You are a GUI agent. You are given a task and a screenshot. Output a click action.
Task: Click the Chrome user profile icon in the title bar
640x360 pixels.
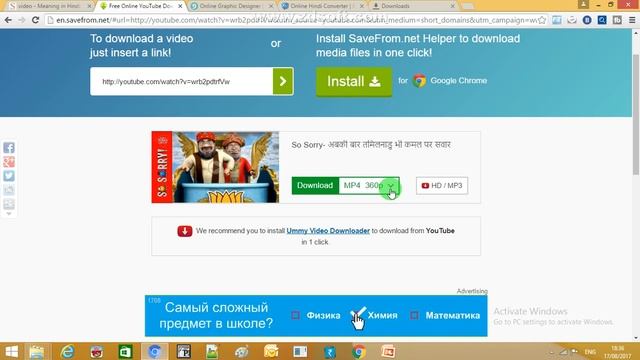pyautogui.click(x=583, y=4)
